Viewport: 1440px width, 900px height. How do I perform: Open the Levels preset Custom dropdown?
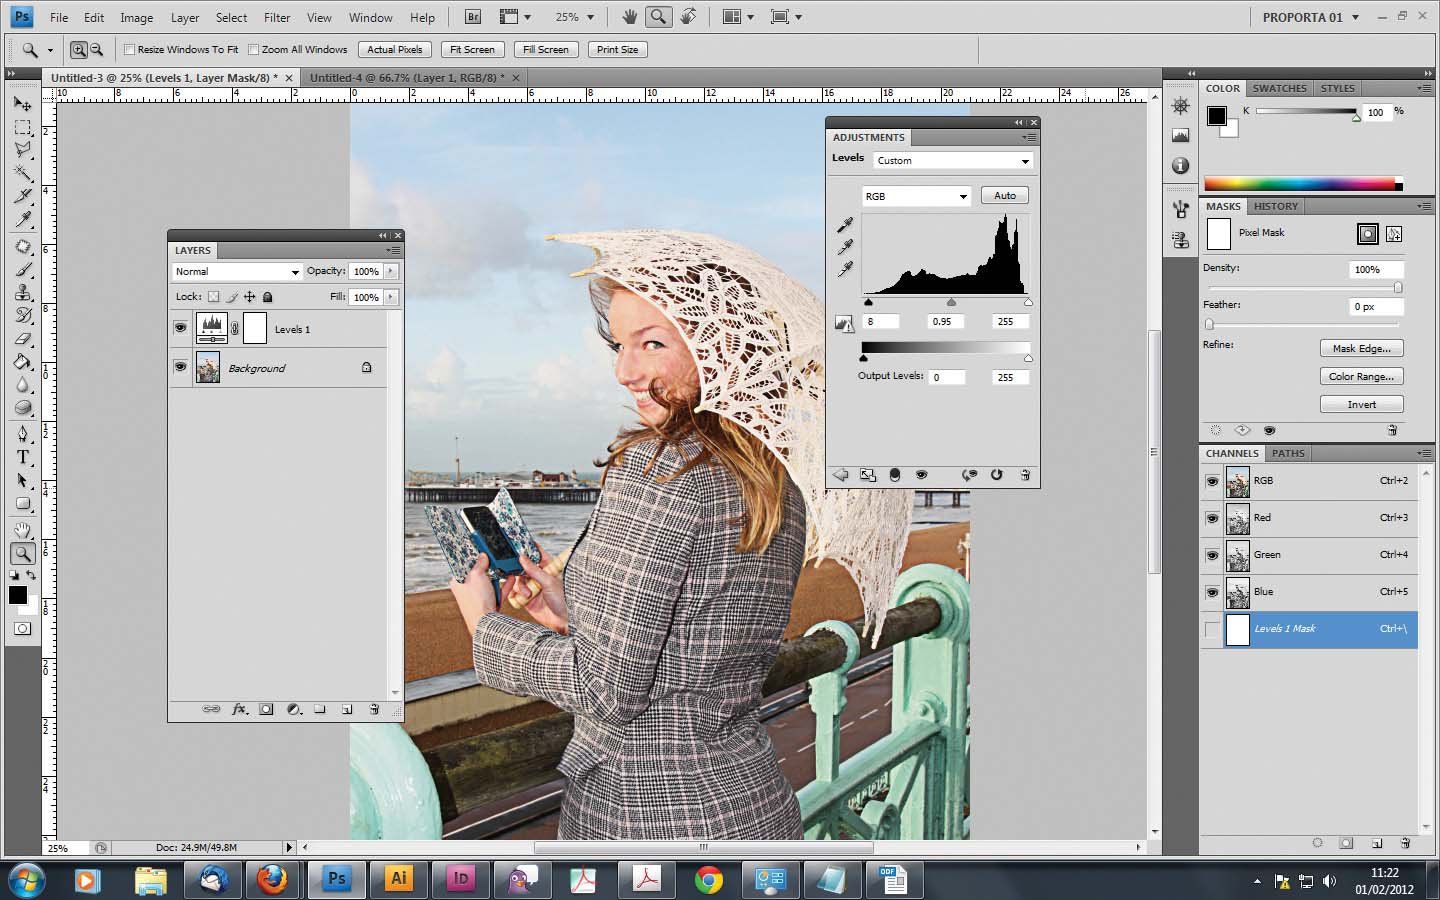click(x=952, y=161)
